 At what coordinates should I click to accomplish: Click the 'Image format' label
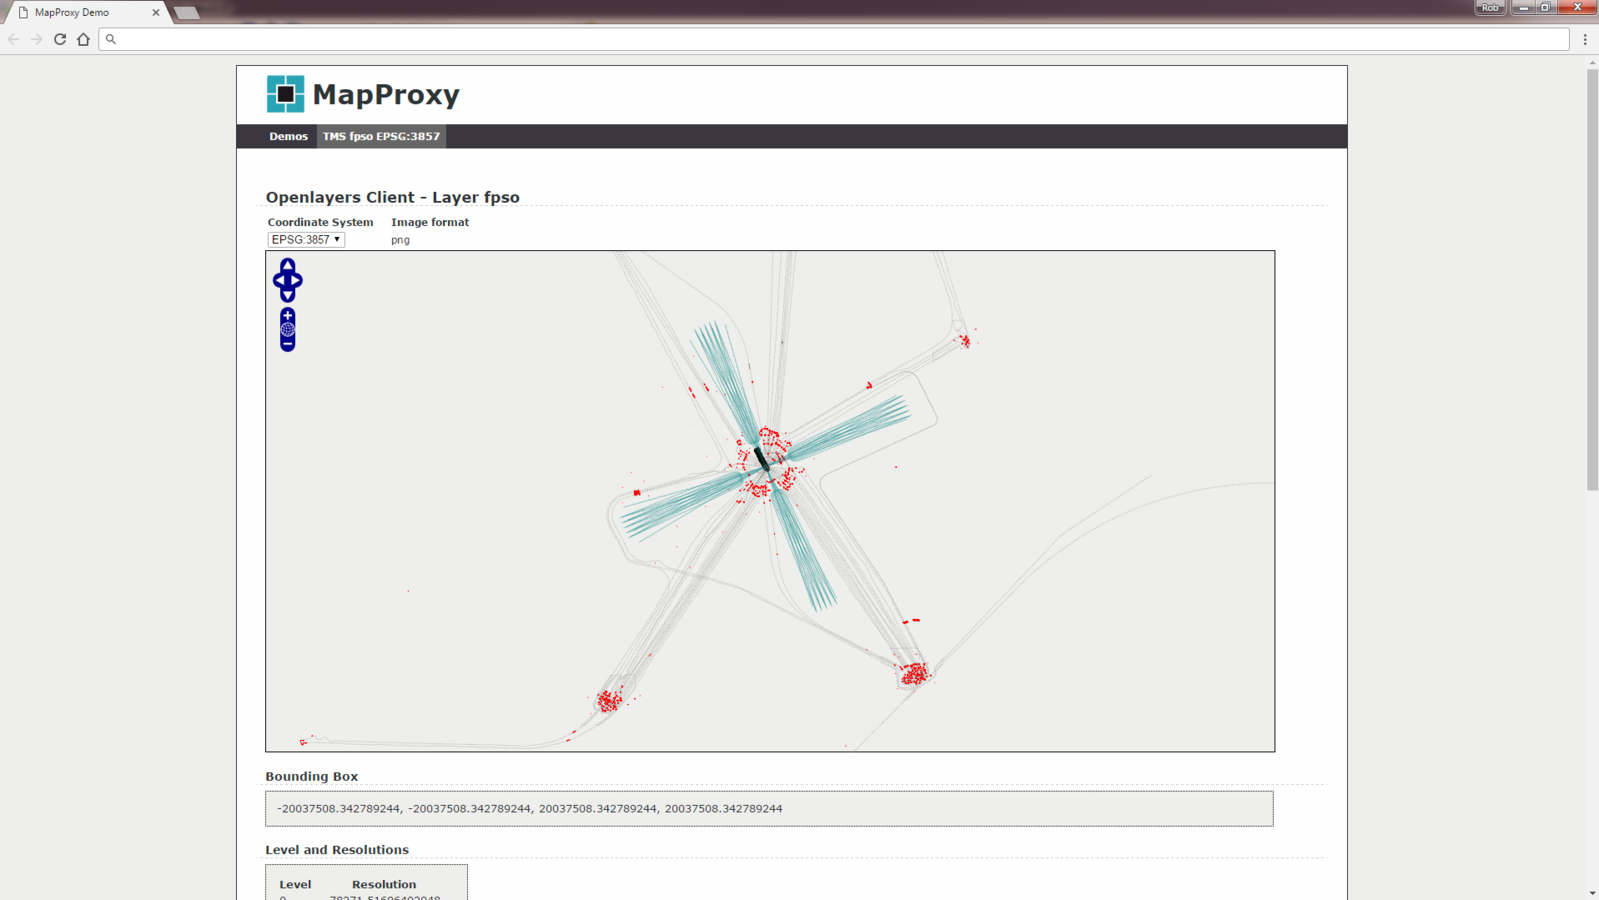coord(430,222)
